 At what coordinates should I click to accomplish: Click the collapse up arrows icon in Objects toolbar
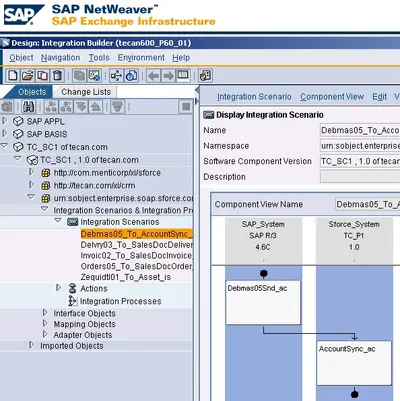pyautogui.click(x=96, y=107)
